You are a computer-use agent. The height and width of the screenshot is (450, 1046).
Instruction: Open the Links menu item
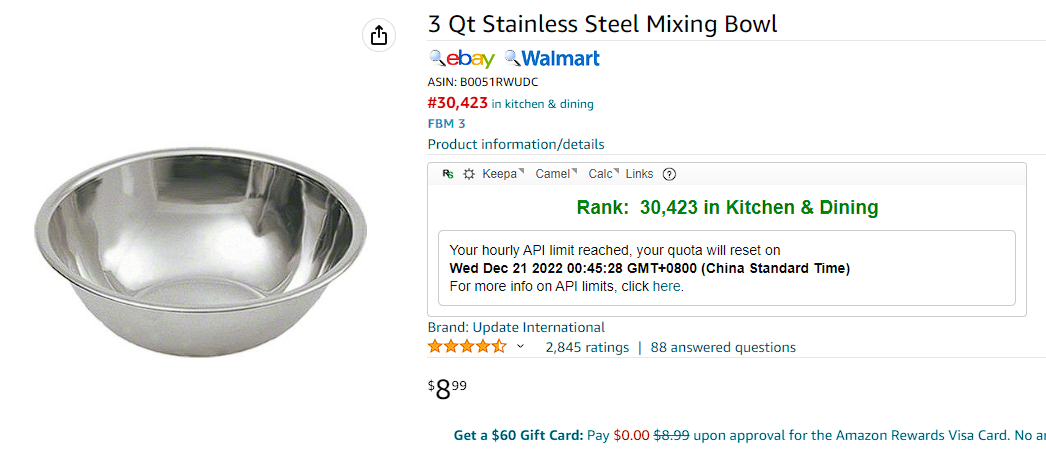point(639,174)
